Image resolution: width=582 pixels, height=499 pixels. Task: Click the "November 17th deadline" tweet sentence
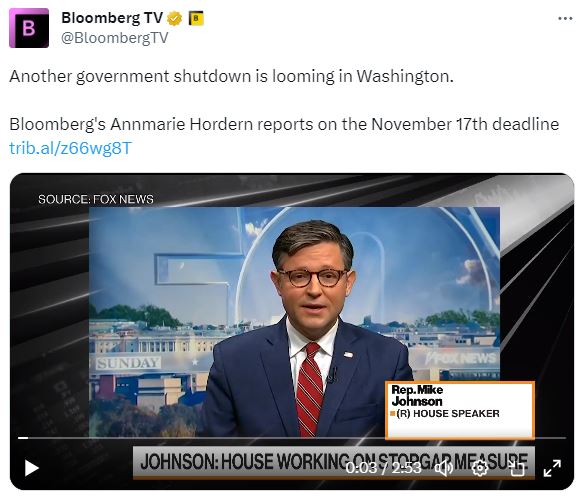(284, 124)
